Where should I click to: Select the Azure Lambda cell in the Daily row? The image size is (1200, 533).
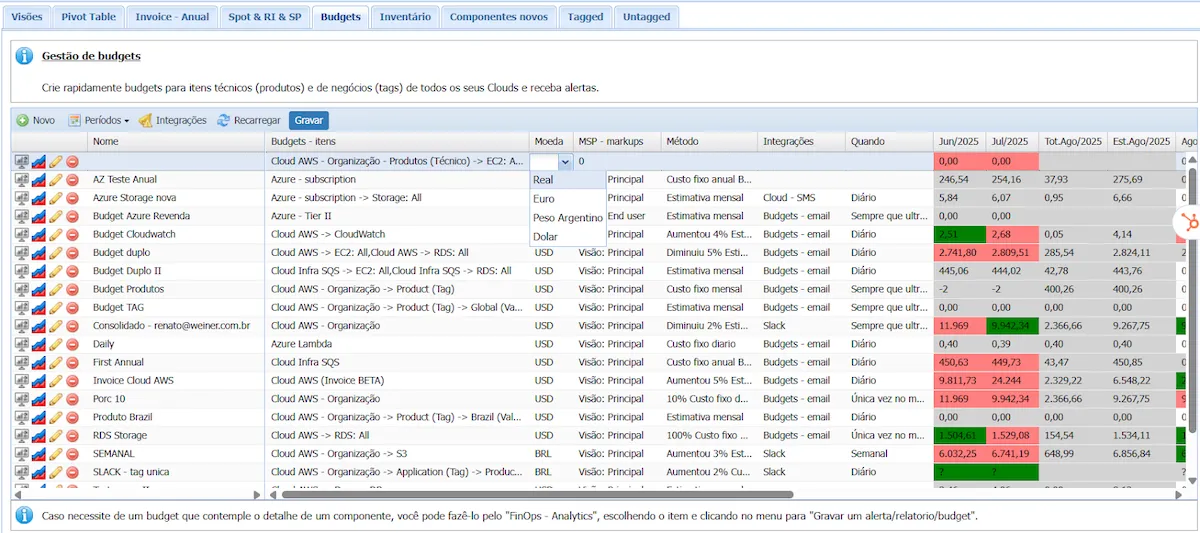pos(397,344)
